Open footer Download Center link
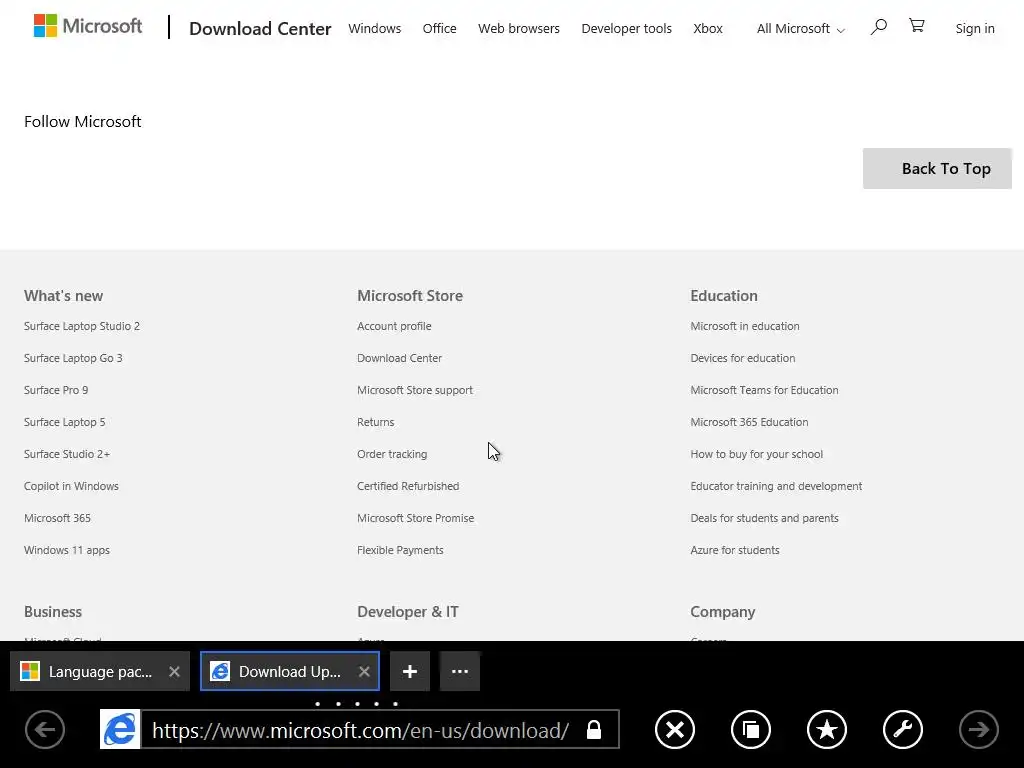 (x=400, y=358)
